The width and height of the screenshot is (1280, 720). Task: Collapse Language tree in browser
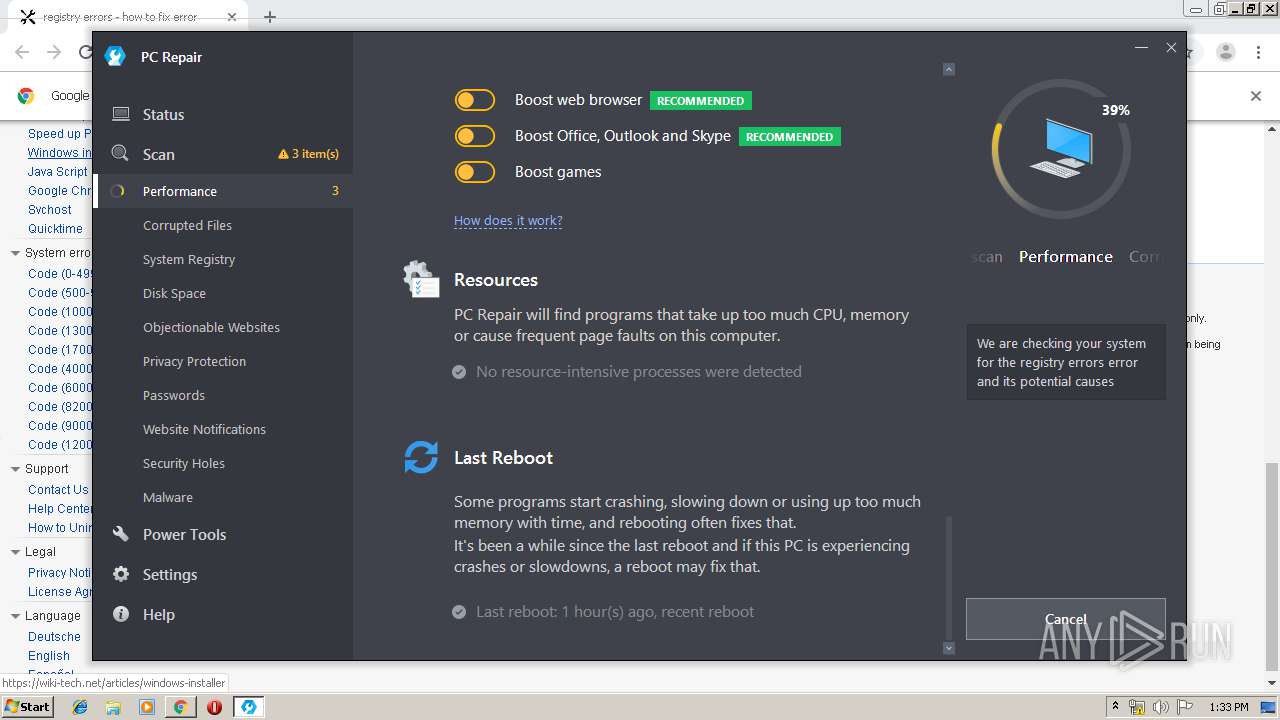click(x=15, y=616)
